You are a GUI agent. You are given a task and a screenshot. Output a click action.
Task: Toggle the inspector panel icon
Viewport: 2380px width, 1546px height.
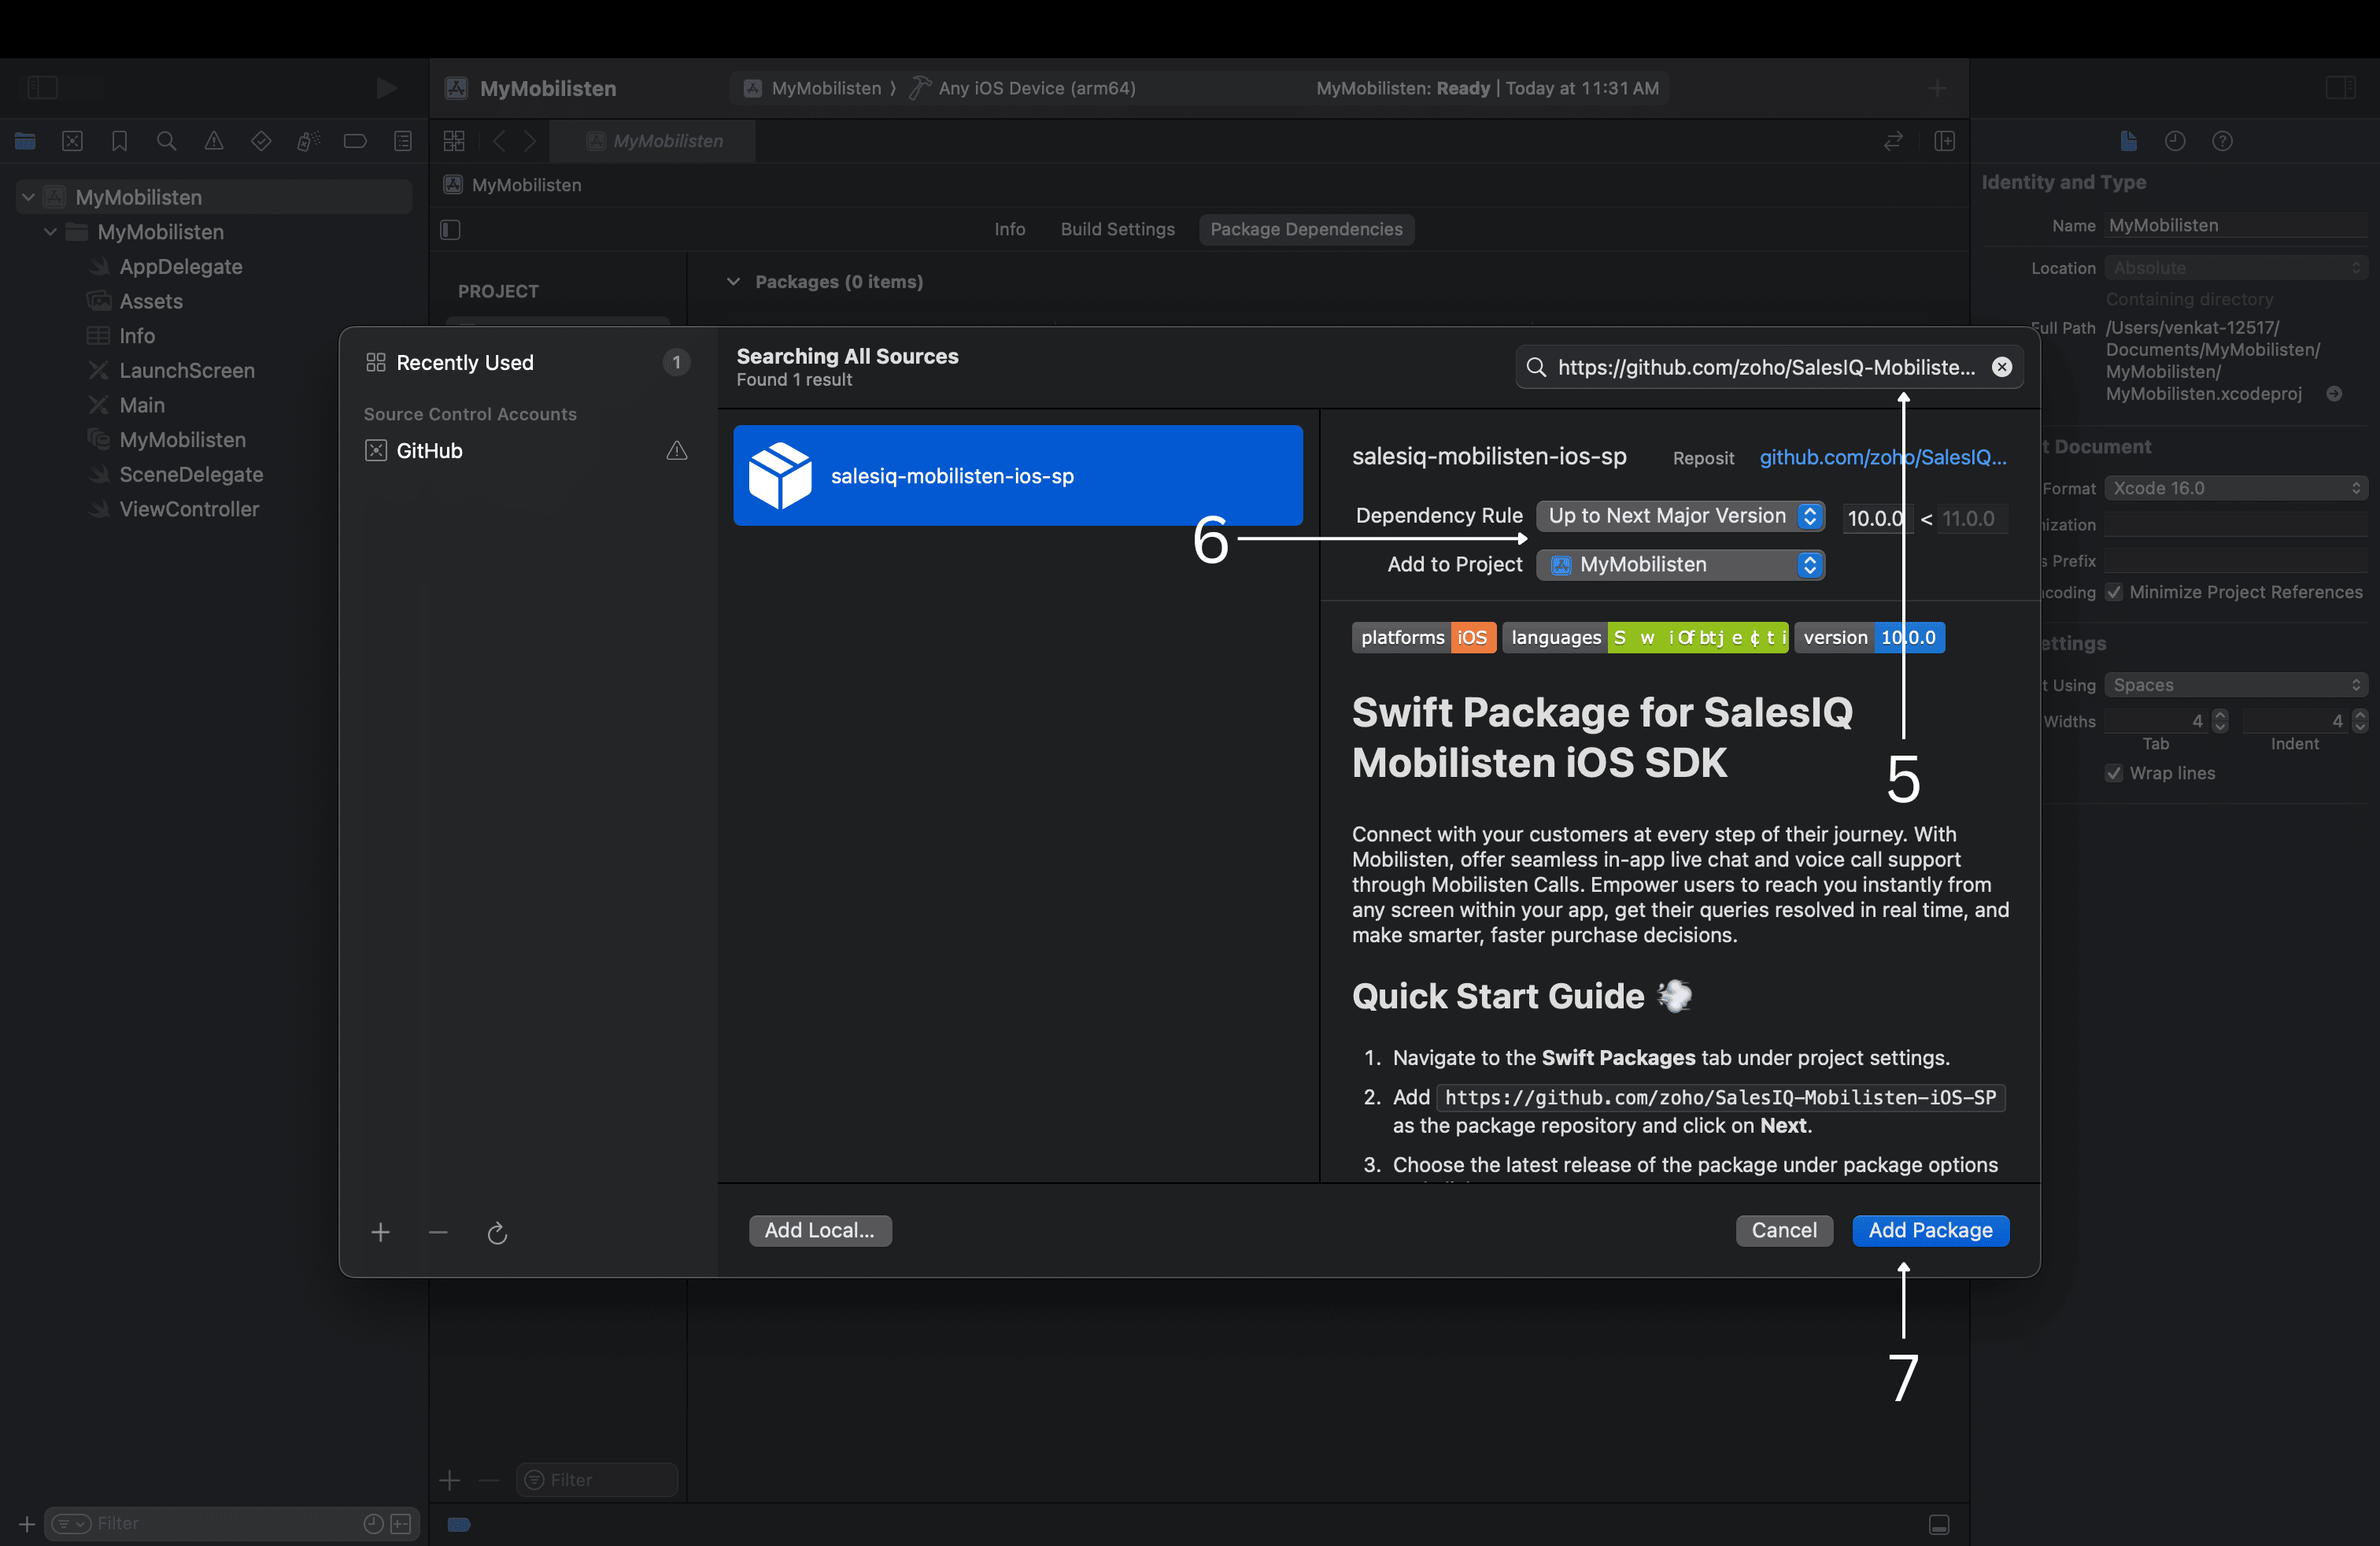coord(2340,88)
